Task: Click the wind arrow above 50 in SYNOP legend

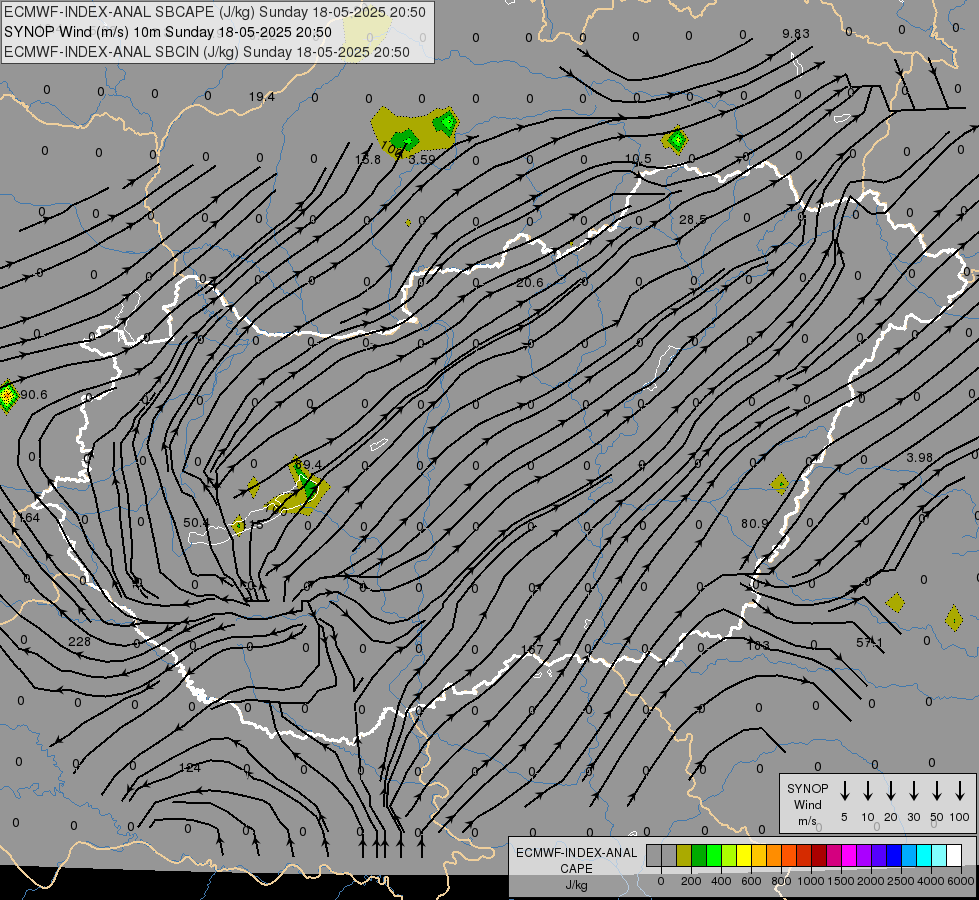Action: [937, 791]
